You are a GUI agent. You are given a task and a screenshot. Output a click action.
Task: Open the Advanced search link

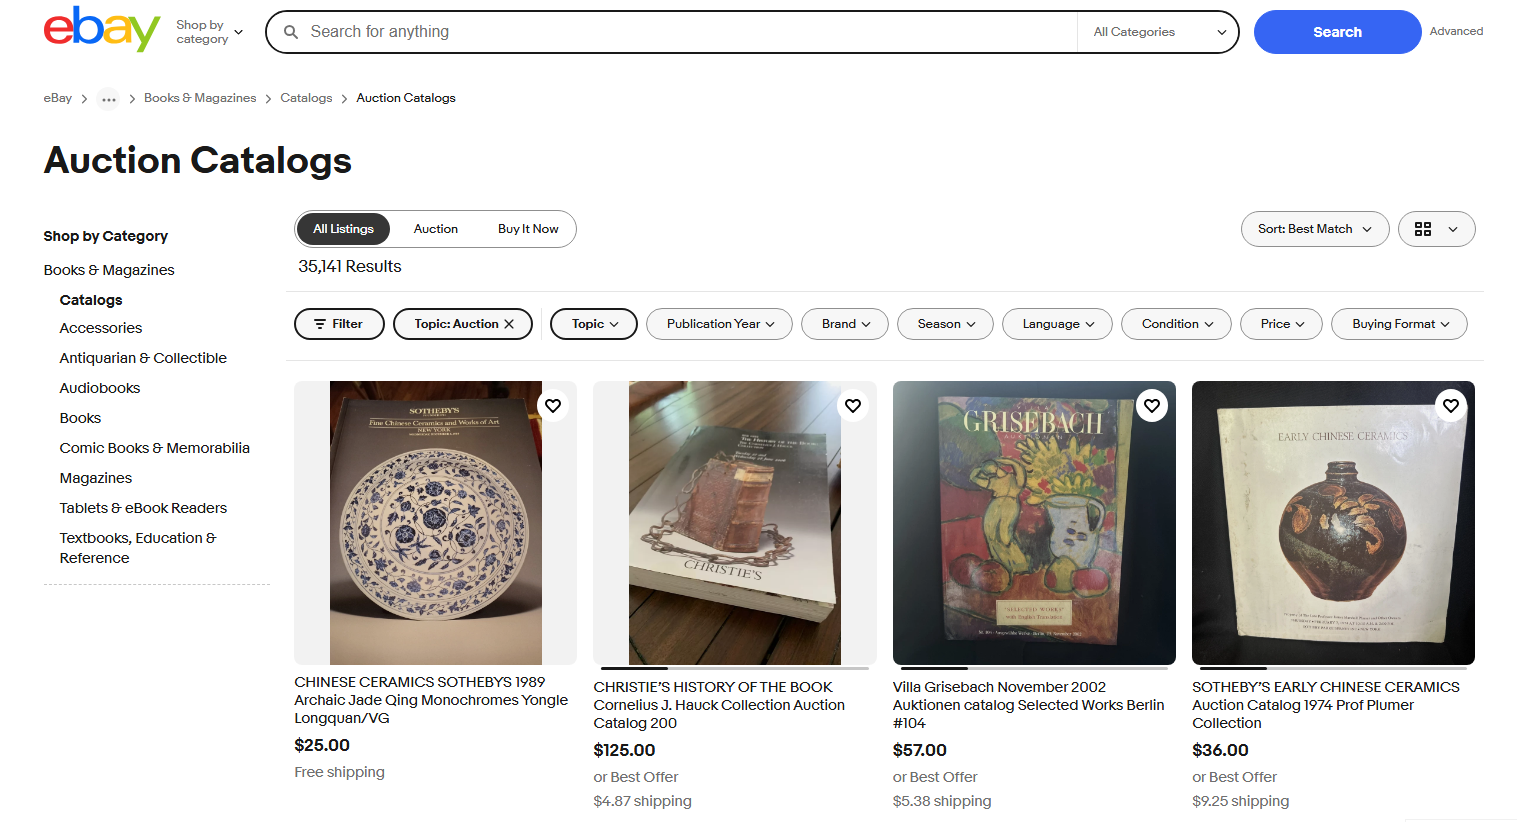point(1456,31)
